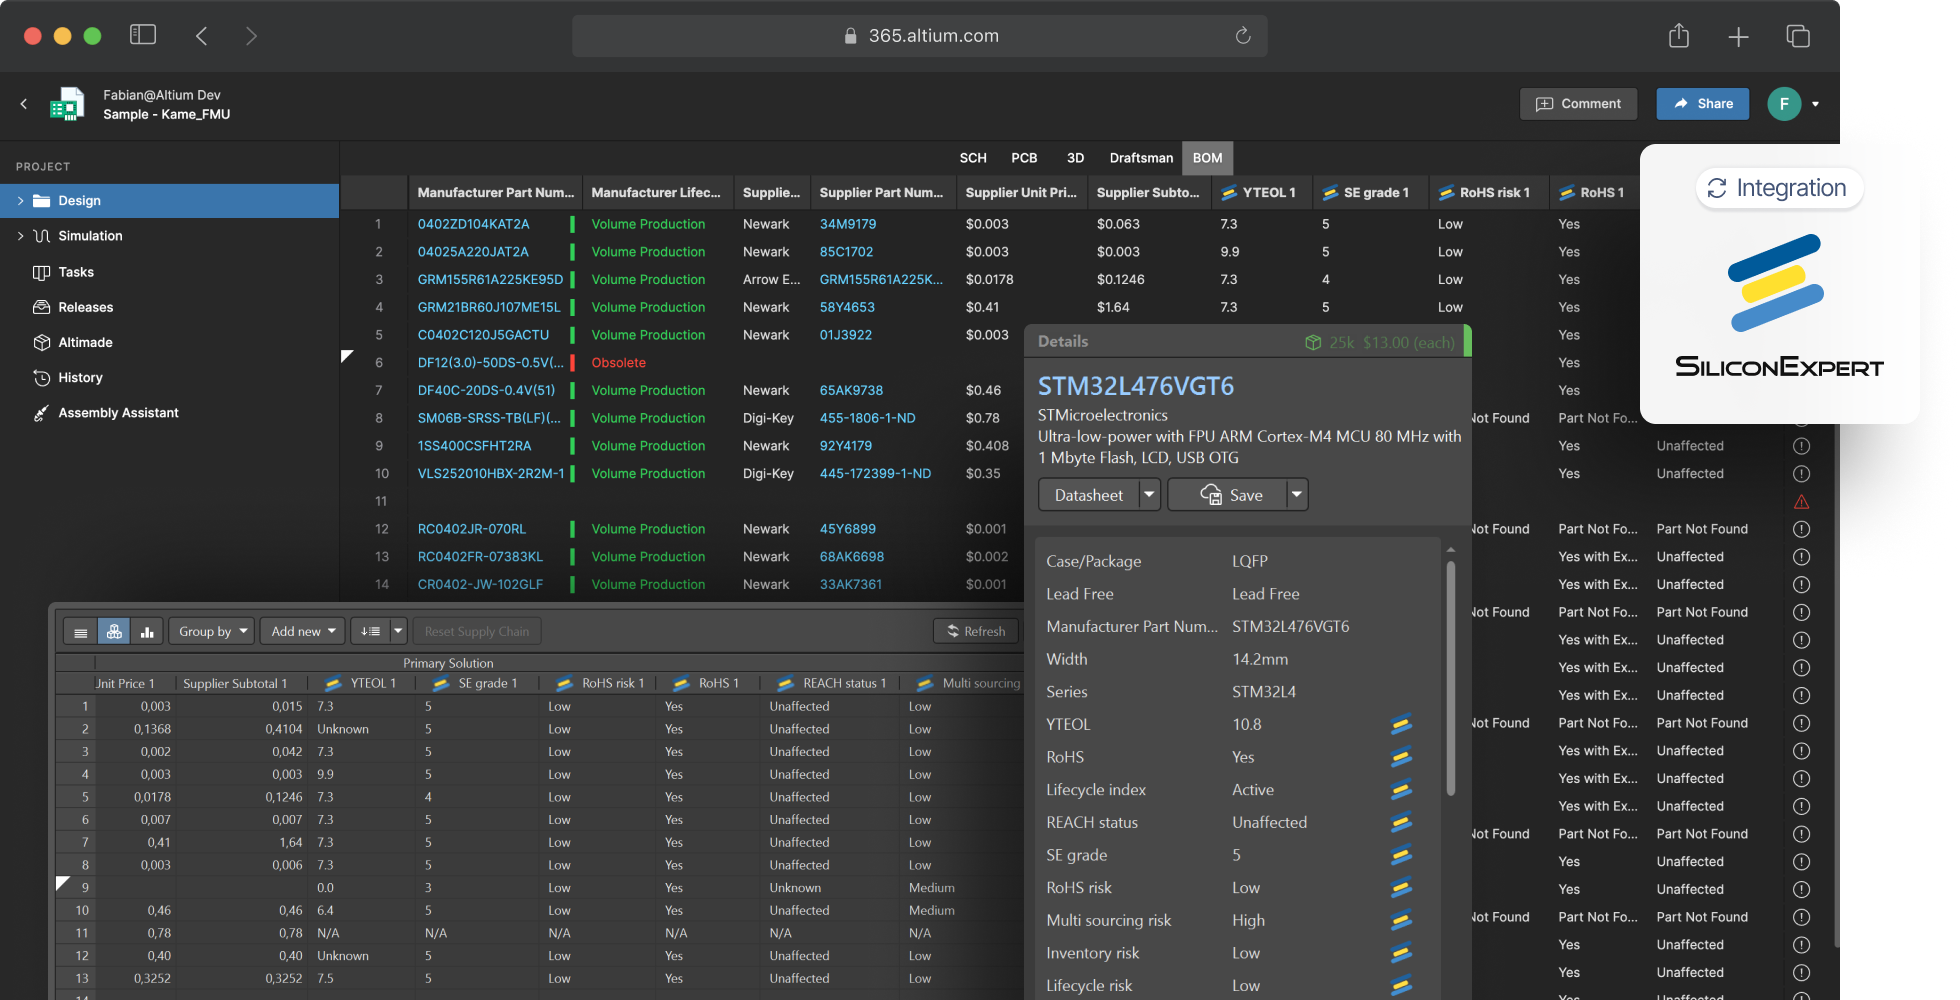Switch to the PCB tab
Screen dimensions: 1960x1000
1024,158
